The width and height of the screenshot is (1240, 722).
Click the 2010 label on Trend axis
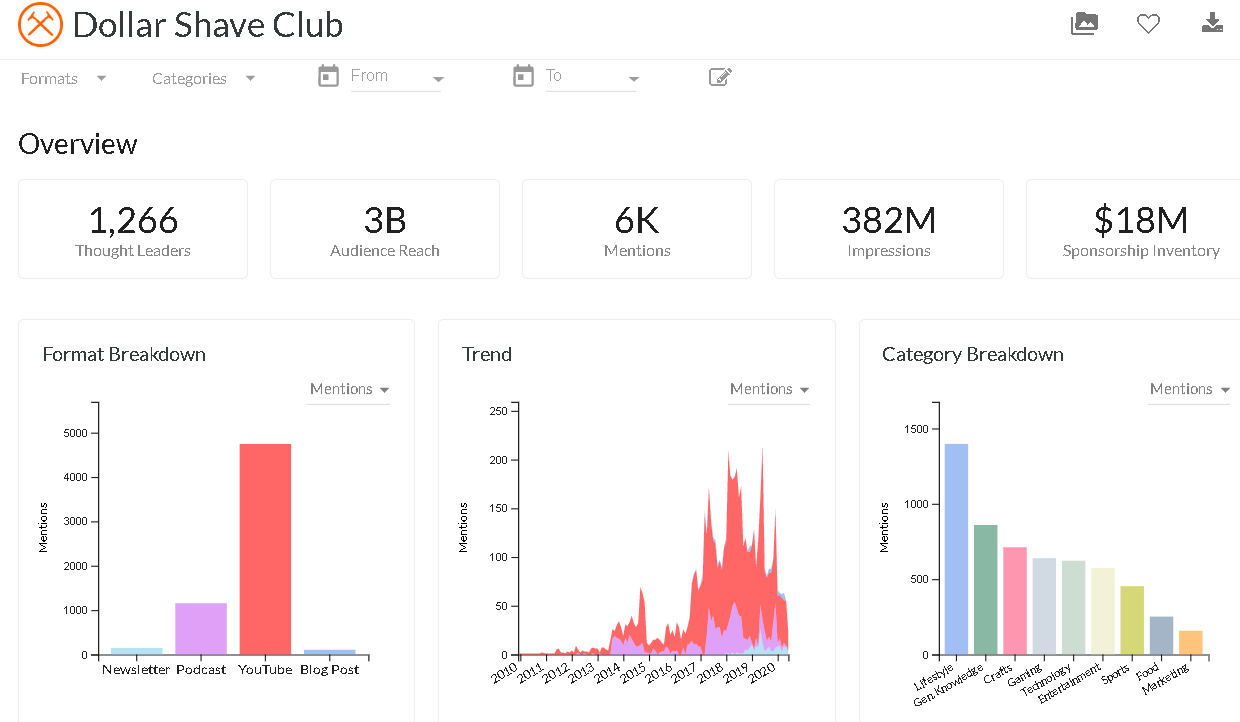point(504,672)
